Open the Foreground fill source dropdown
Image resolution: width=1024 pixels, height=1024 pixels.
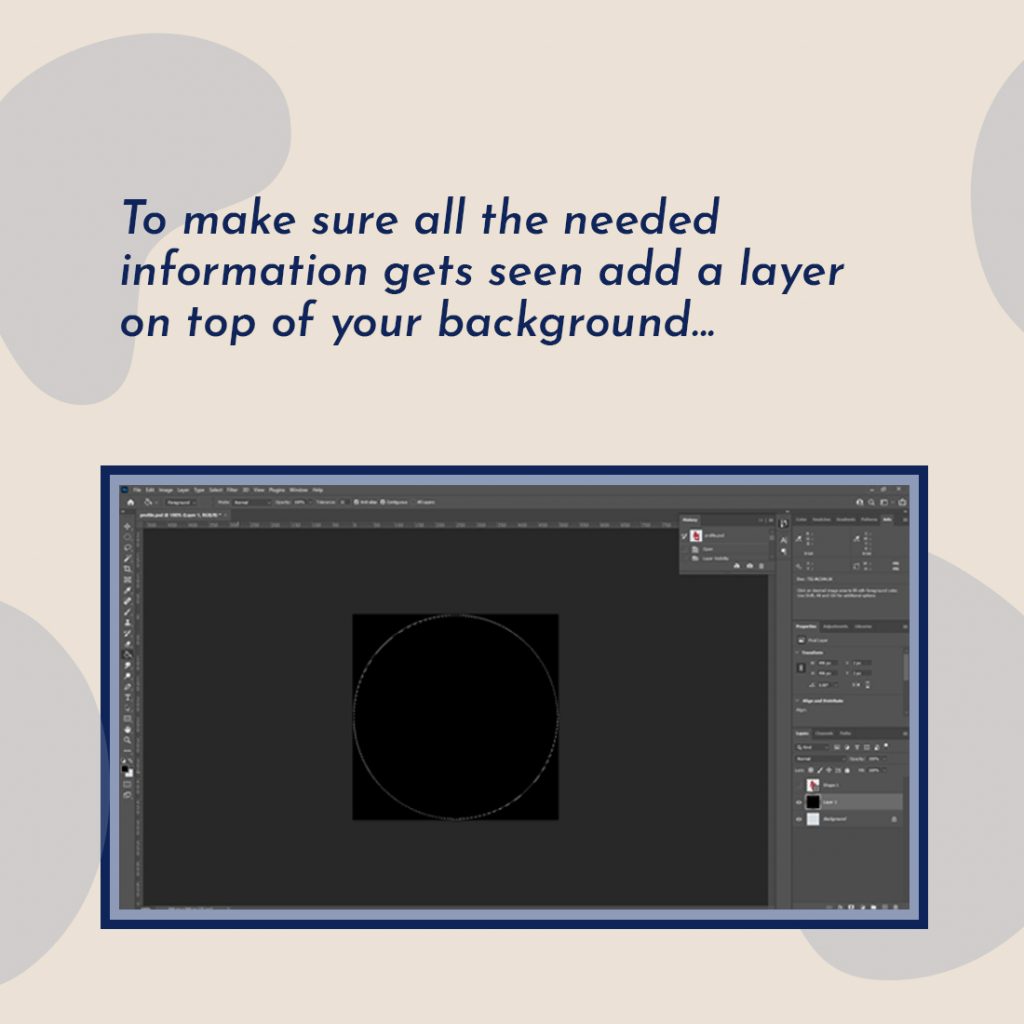coord(179,502)
